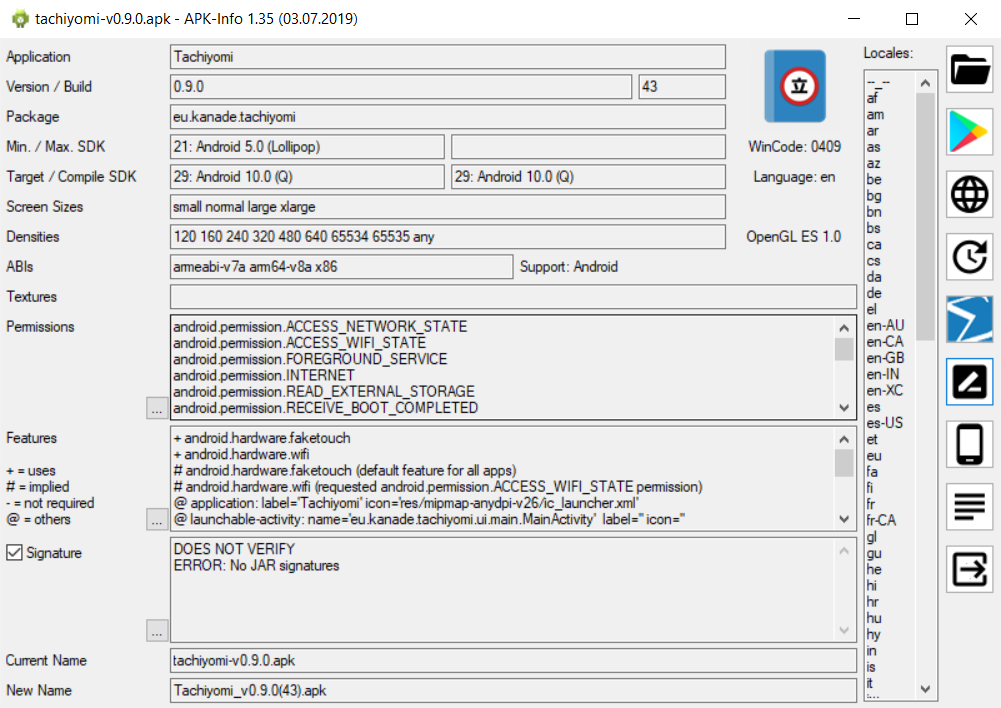Image resolution: width=1001 pixels, height=708 pixels.
Task: Click the ABIs field
Action: pos(342,267)
